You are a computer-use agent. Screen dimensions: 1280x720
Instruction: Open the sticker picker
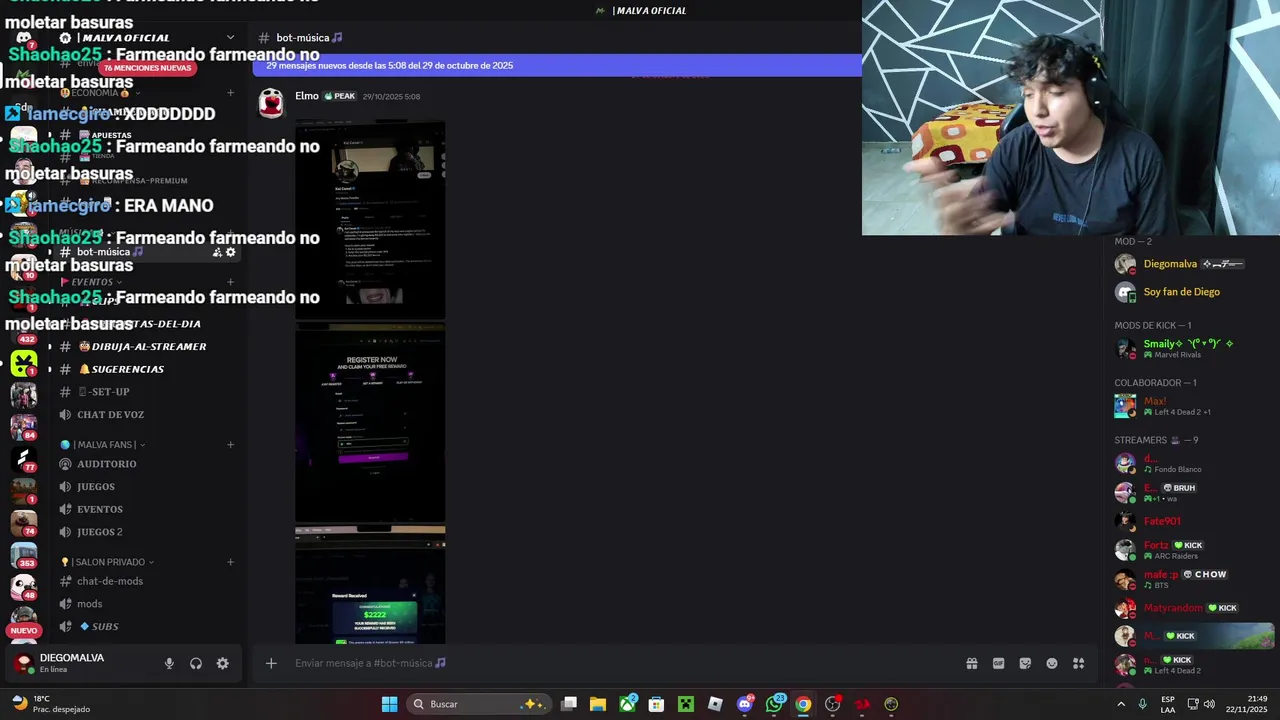(x=1025, y=663)
